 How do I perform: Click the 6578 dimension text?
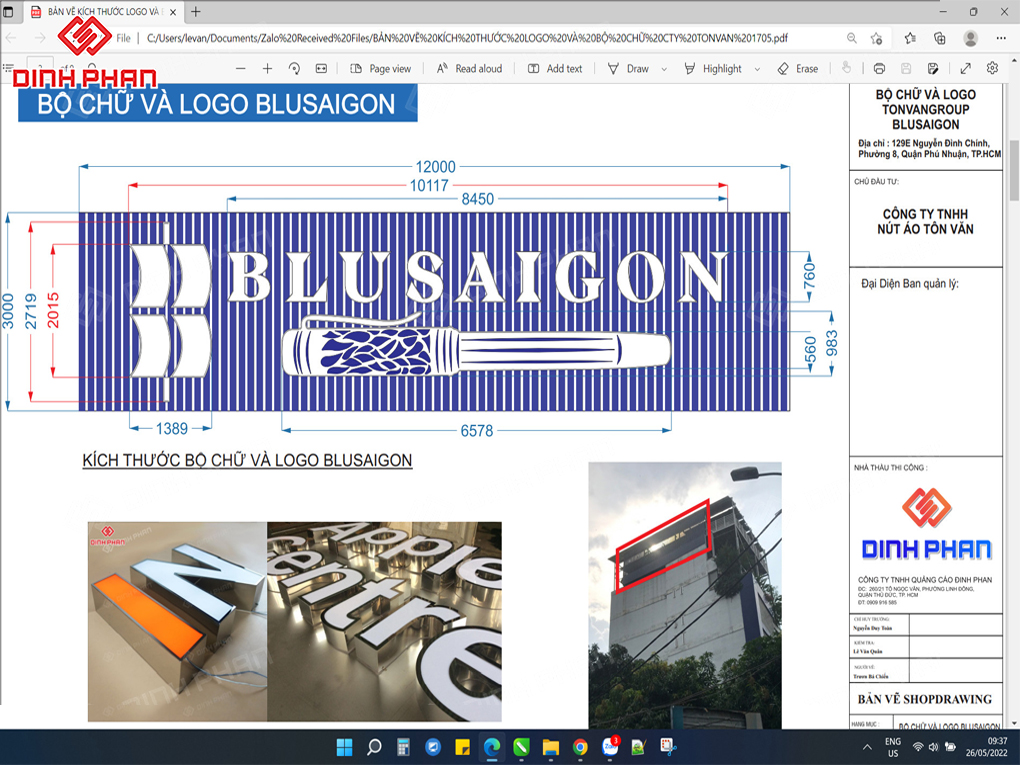(x=476, y=431)
